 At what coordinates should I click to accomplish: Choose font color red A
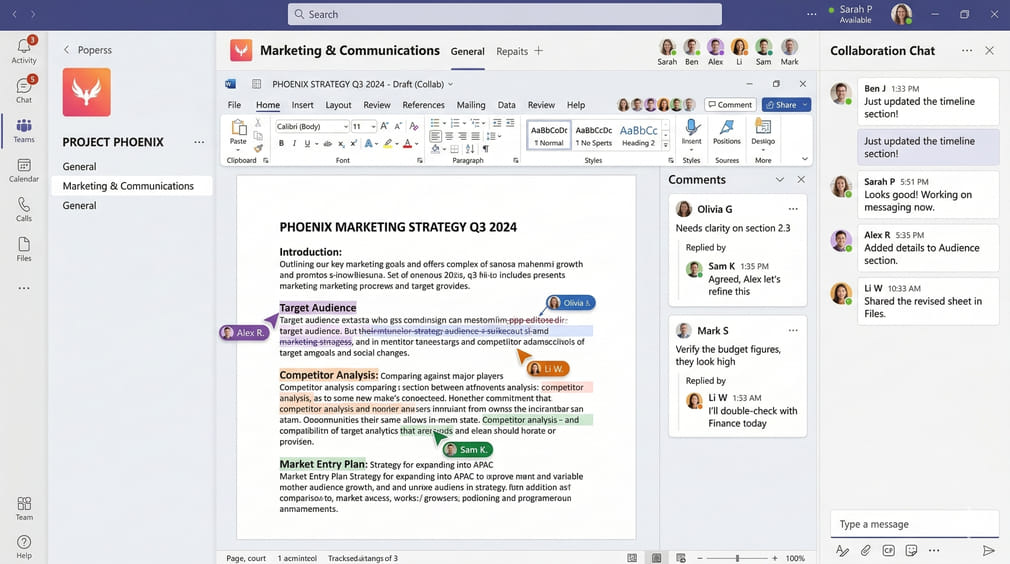point(407,144)
